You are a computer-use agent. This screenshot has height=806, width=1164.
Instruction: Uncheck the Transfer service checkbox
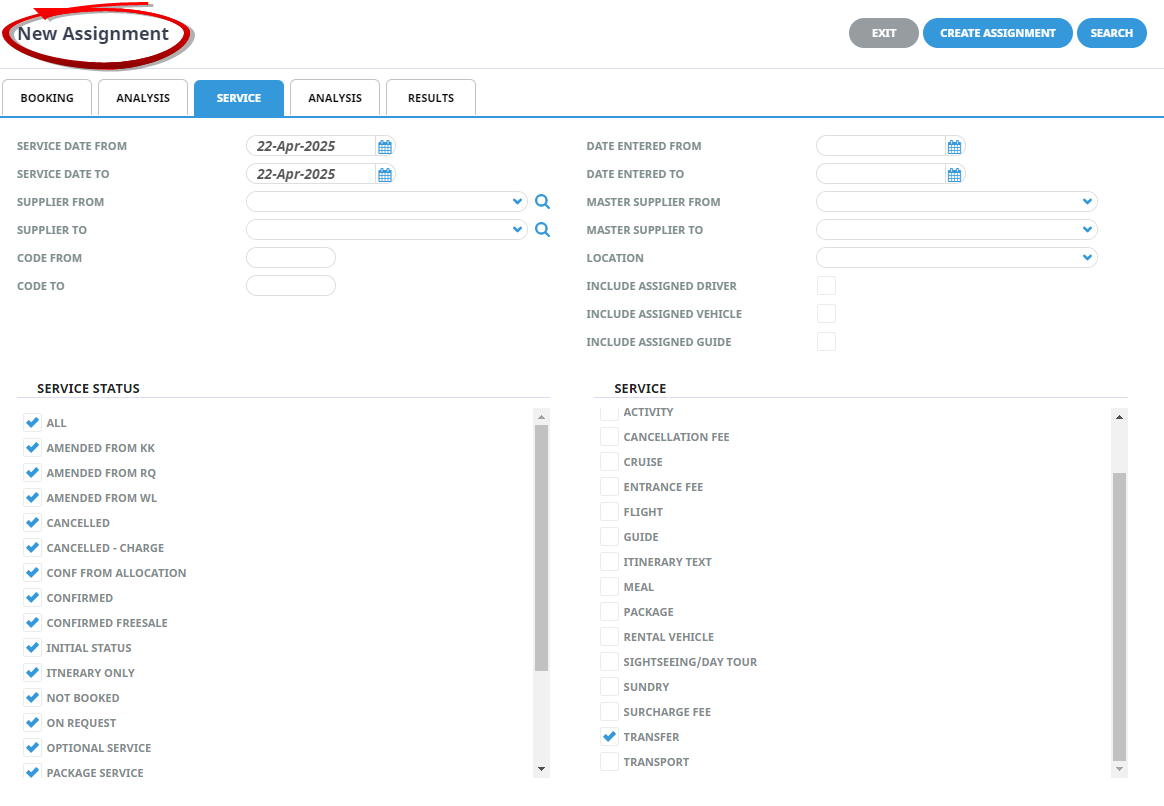pyautogui.click(x=609, y=737)
